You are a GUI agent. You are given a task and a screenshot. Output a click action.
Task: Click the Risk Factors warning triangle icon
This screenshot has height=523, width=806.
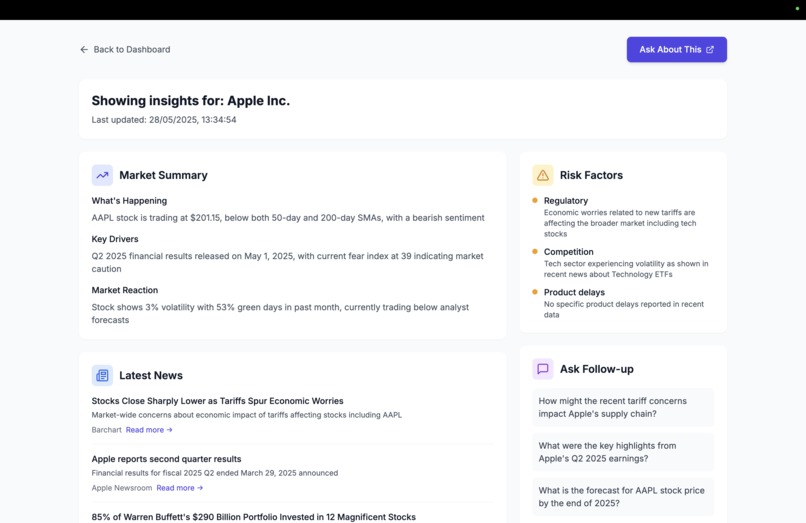click(x=543, y=175)
